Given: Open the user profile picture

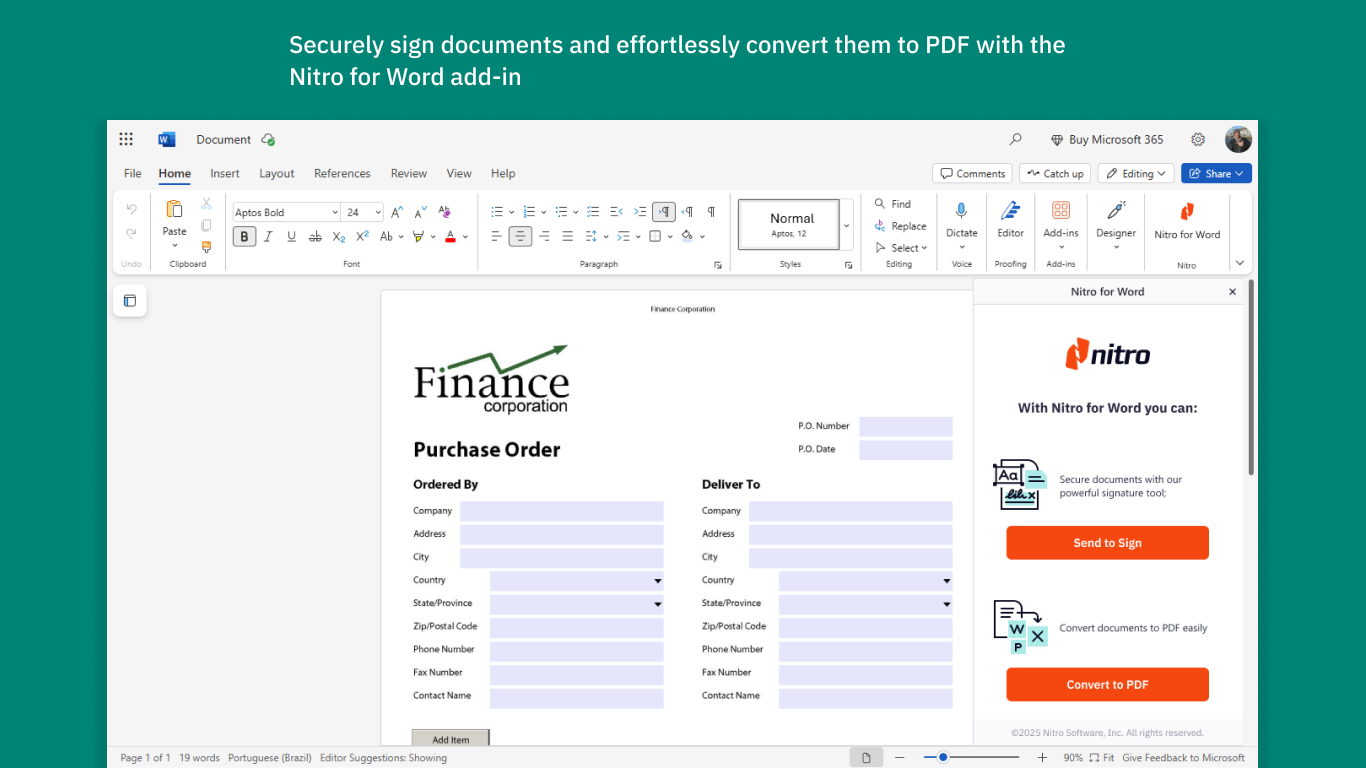Looking at the screenshot, I should [1238, 140].
